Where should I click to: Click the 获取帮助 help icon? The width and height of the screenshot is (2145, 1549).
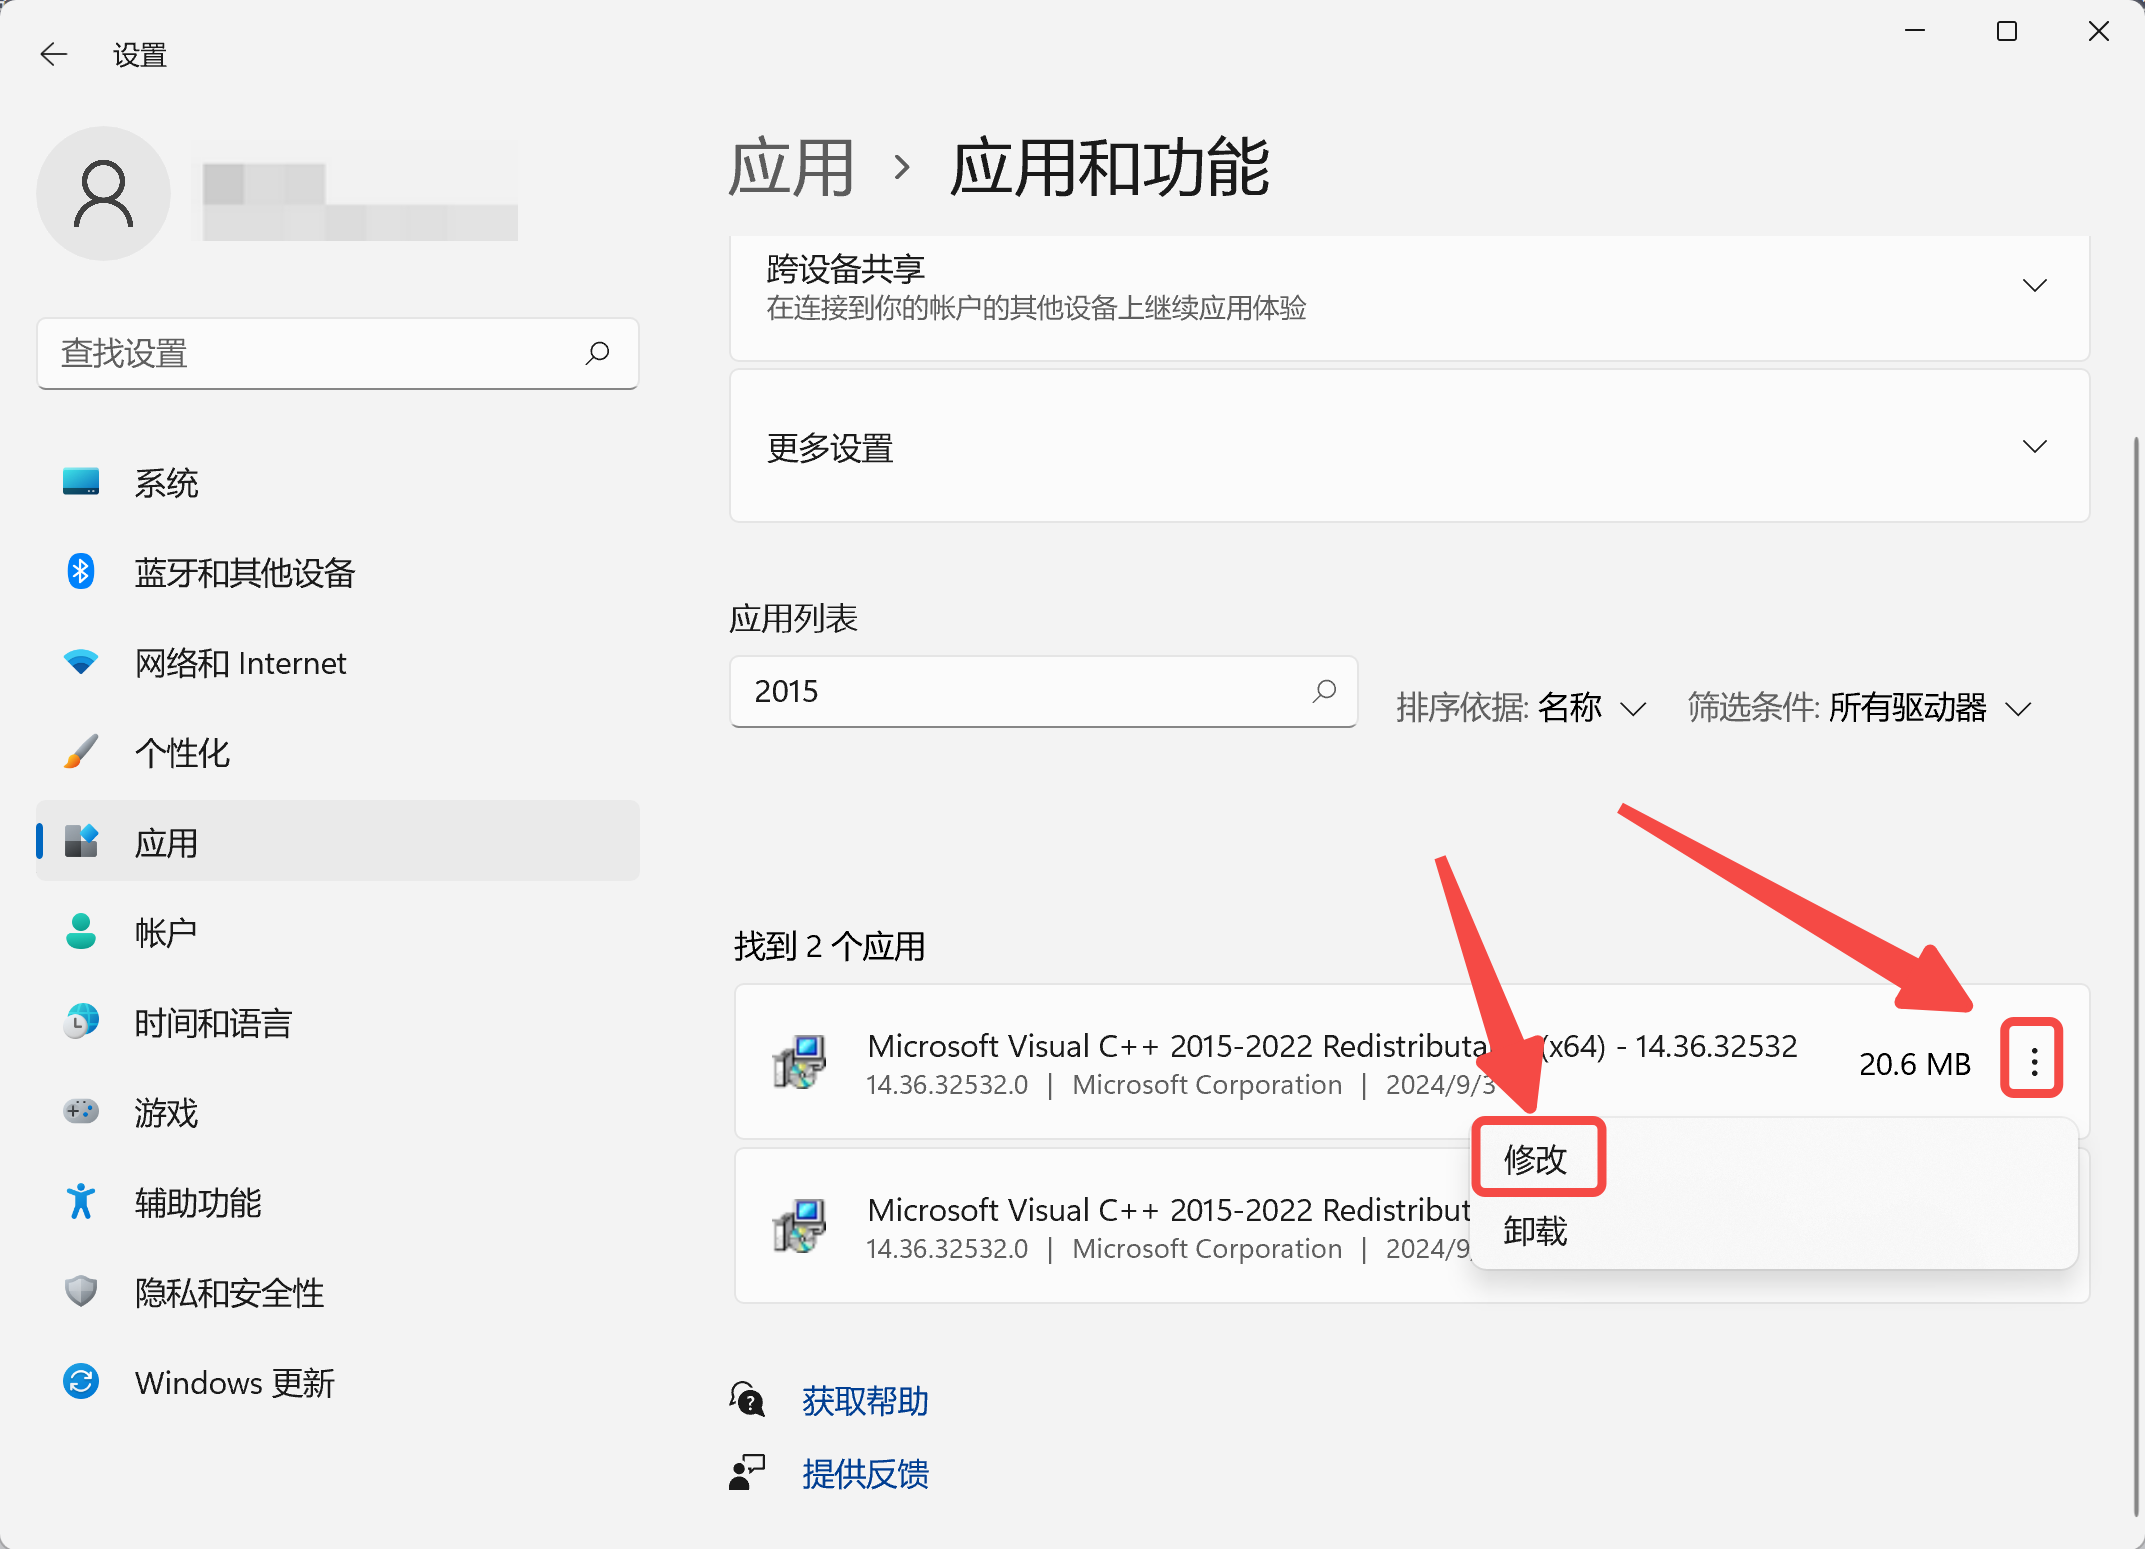pos(747,1400)
